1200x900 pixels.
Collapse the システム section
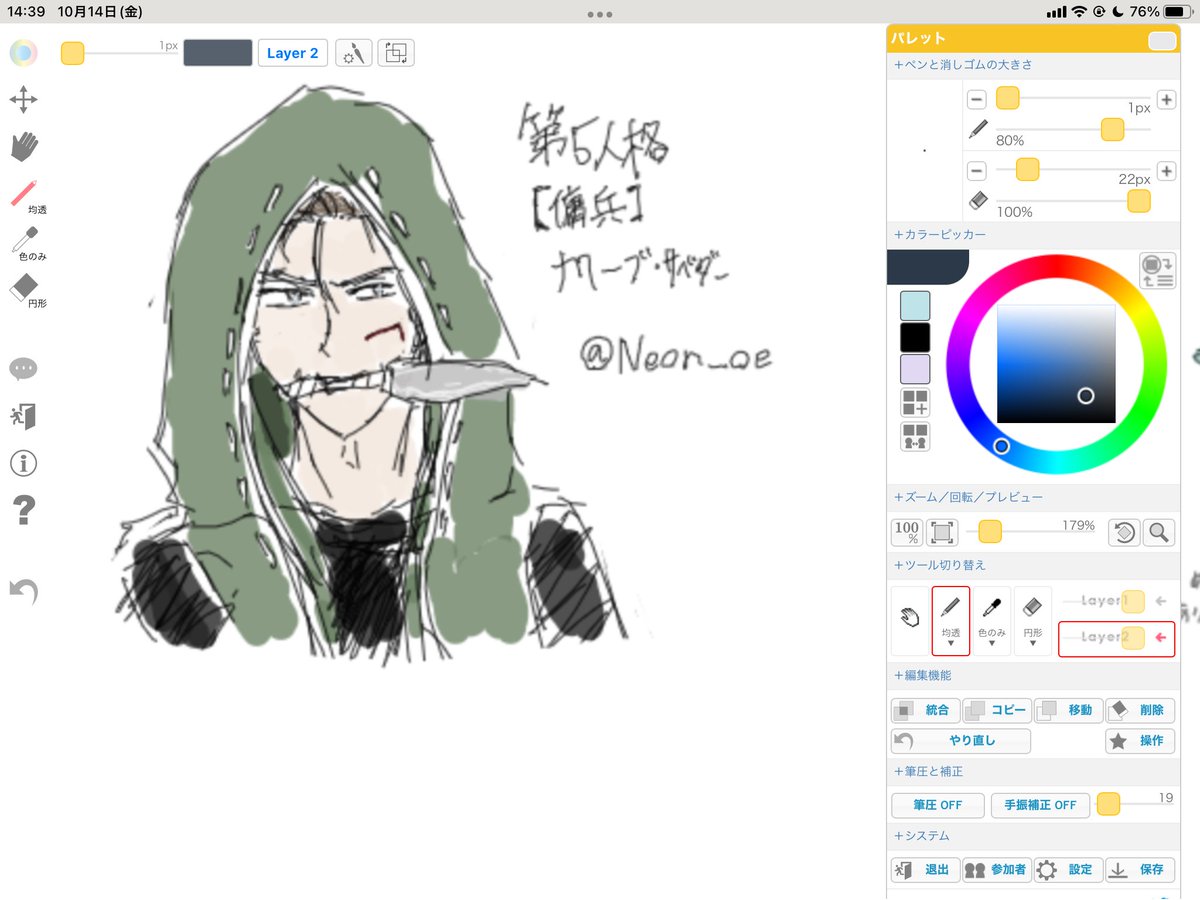point(923,836)
